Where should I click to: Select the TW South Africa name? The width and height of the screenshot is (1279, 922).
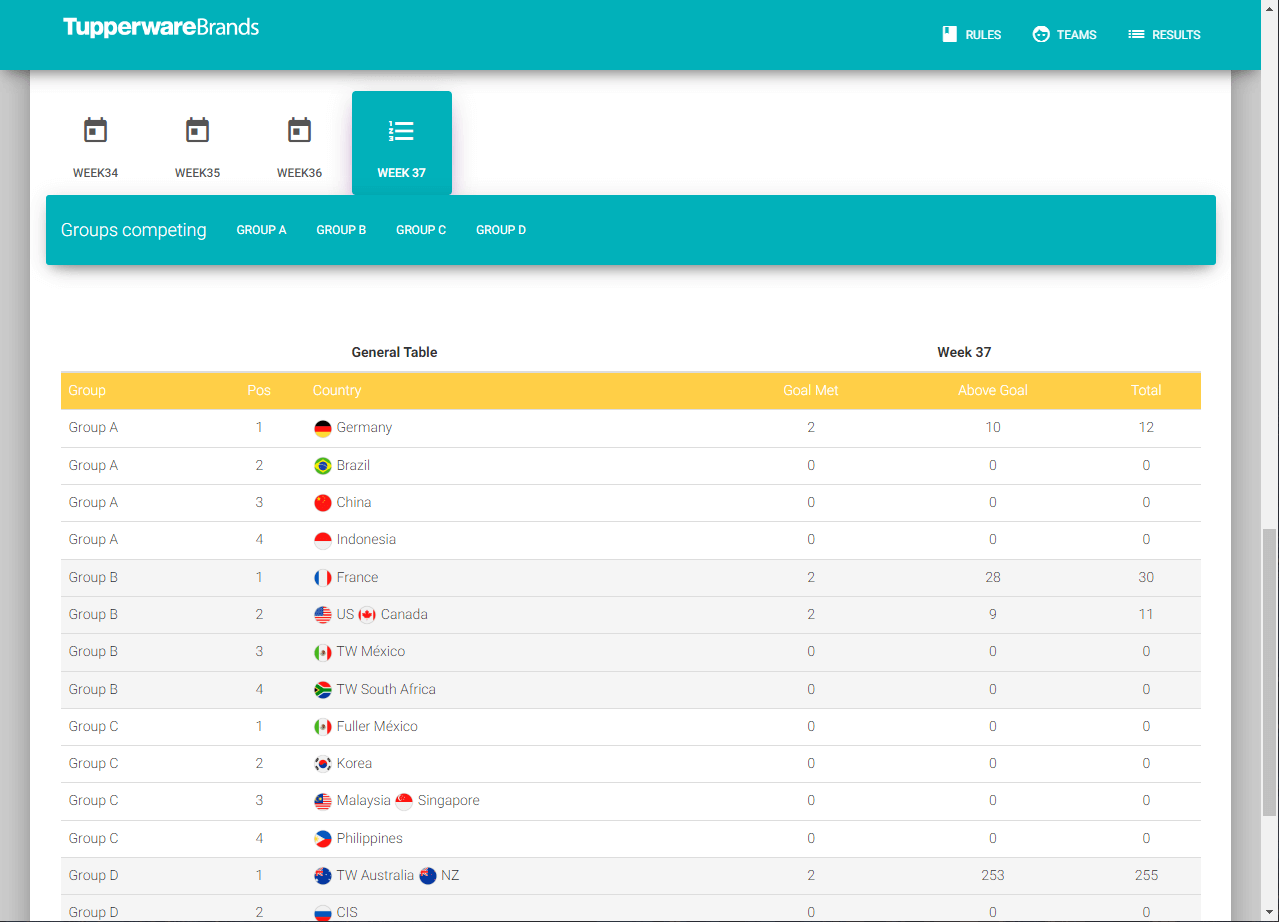(386, 690)
